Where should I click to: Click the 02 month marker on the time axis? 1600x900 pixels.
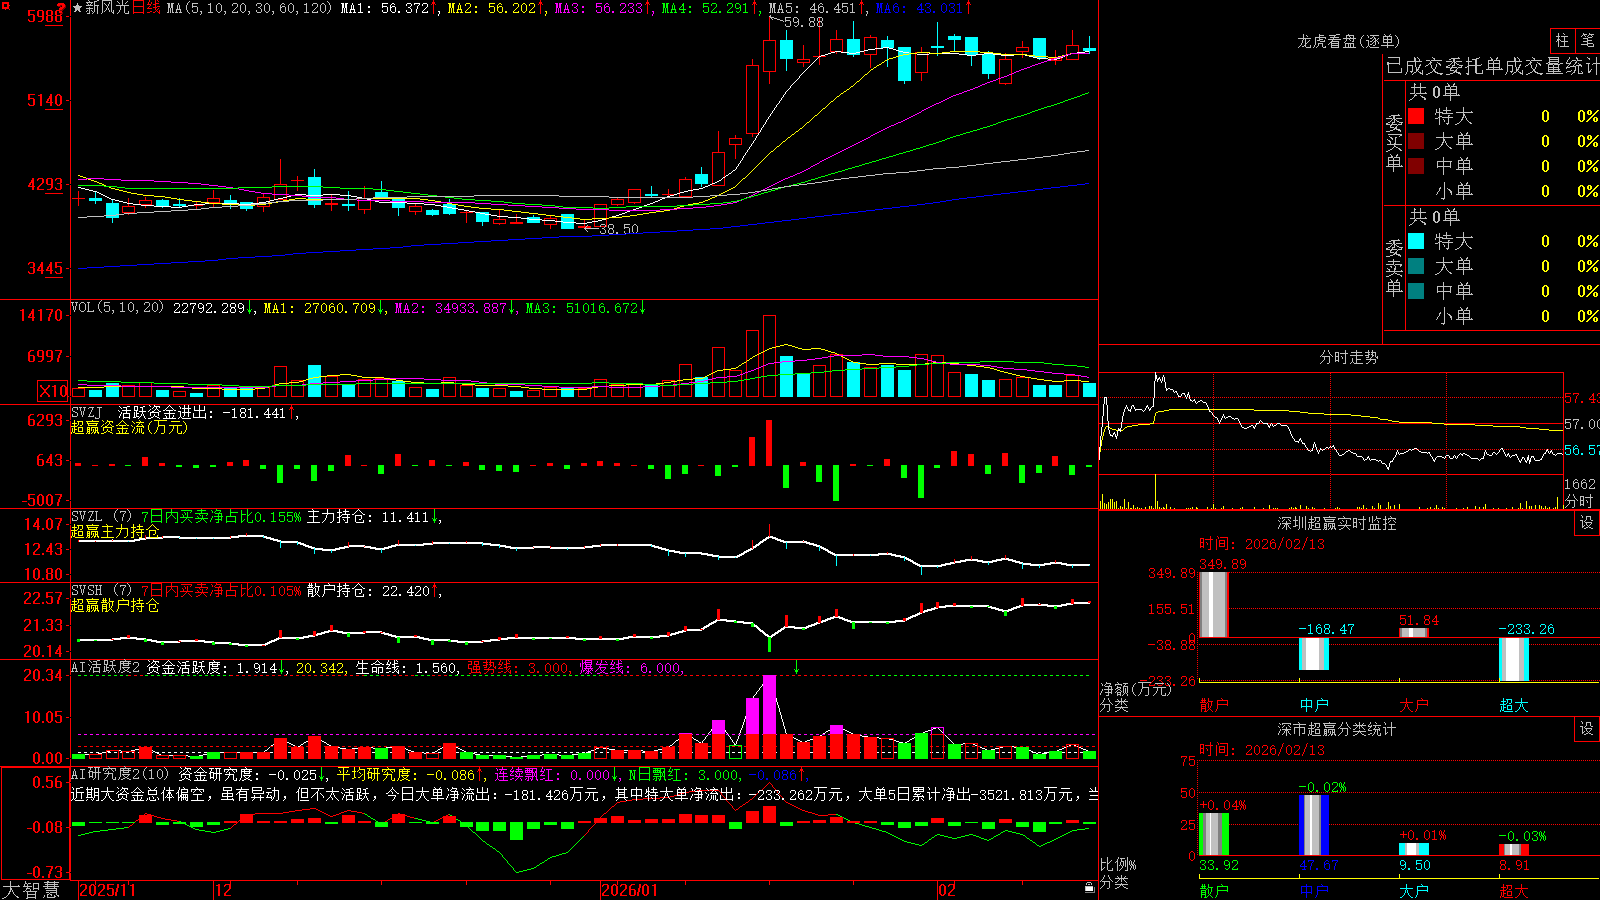coord(947,890)
